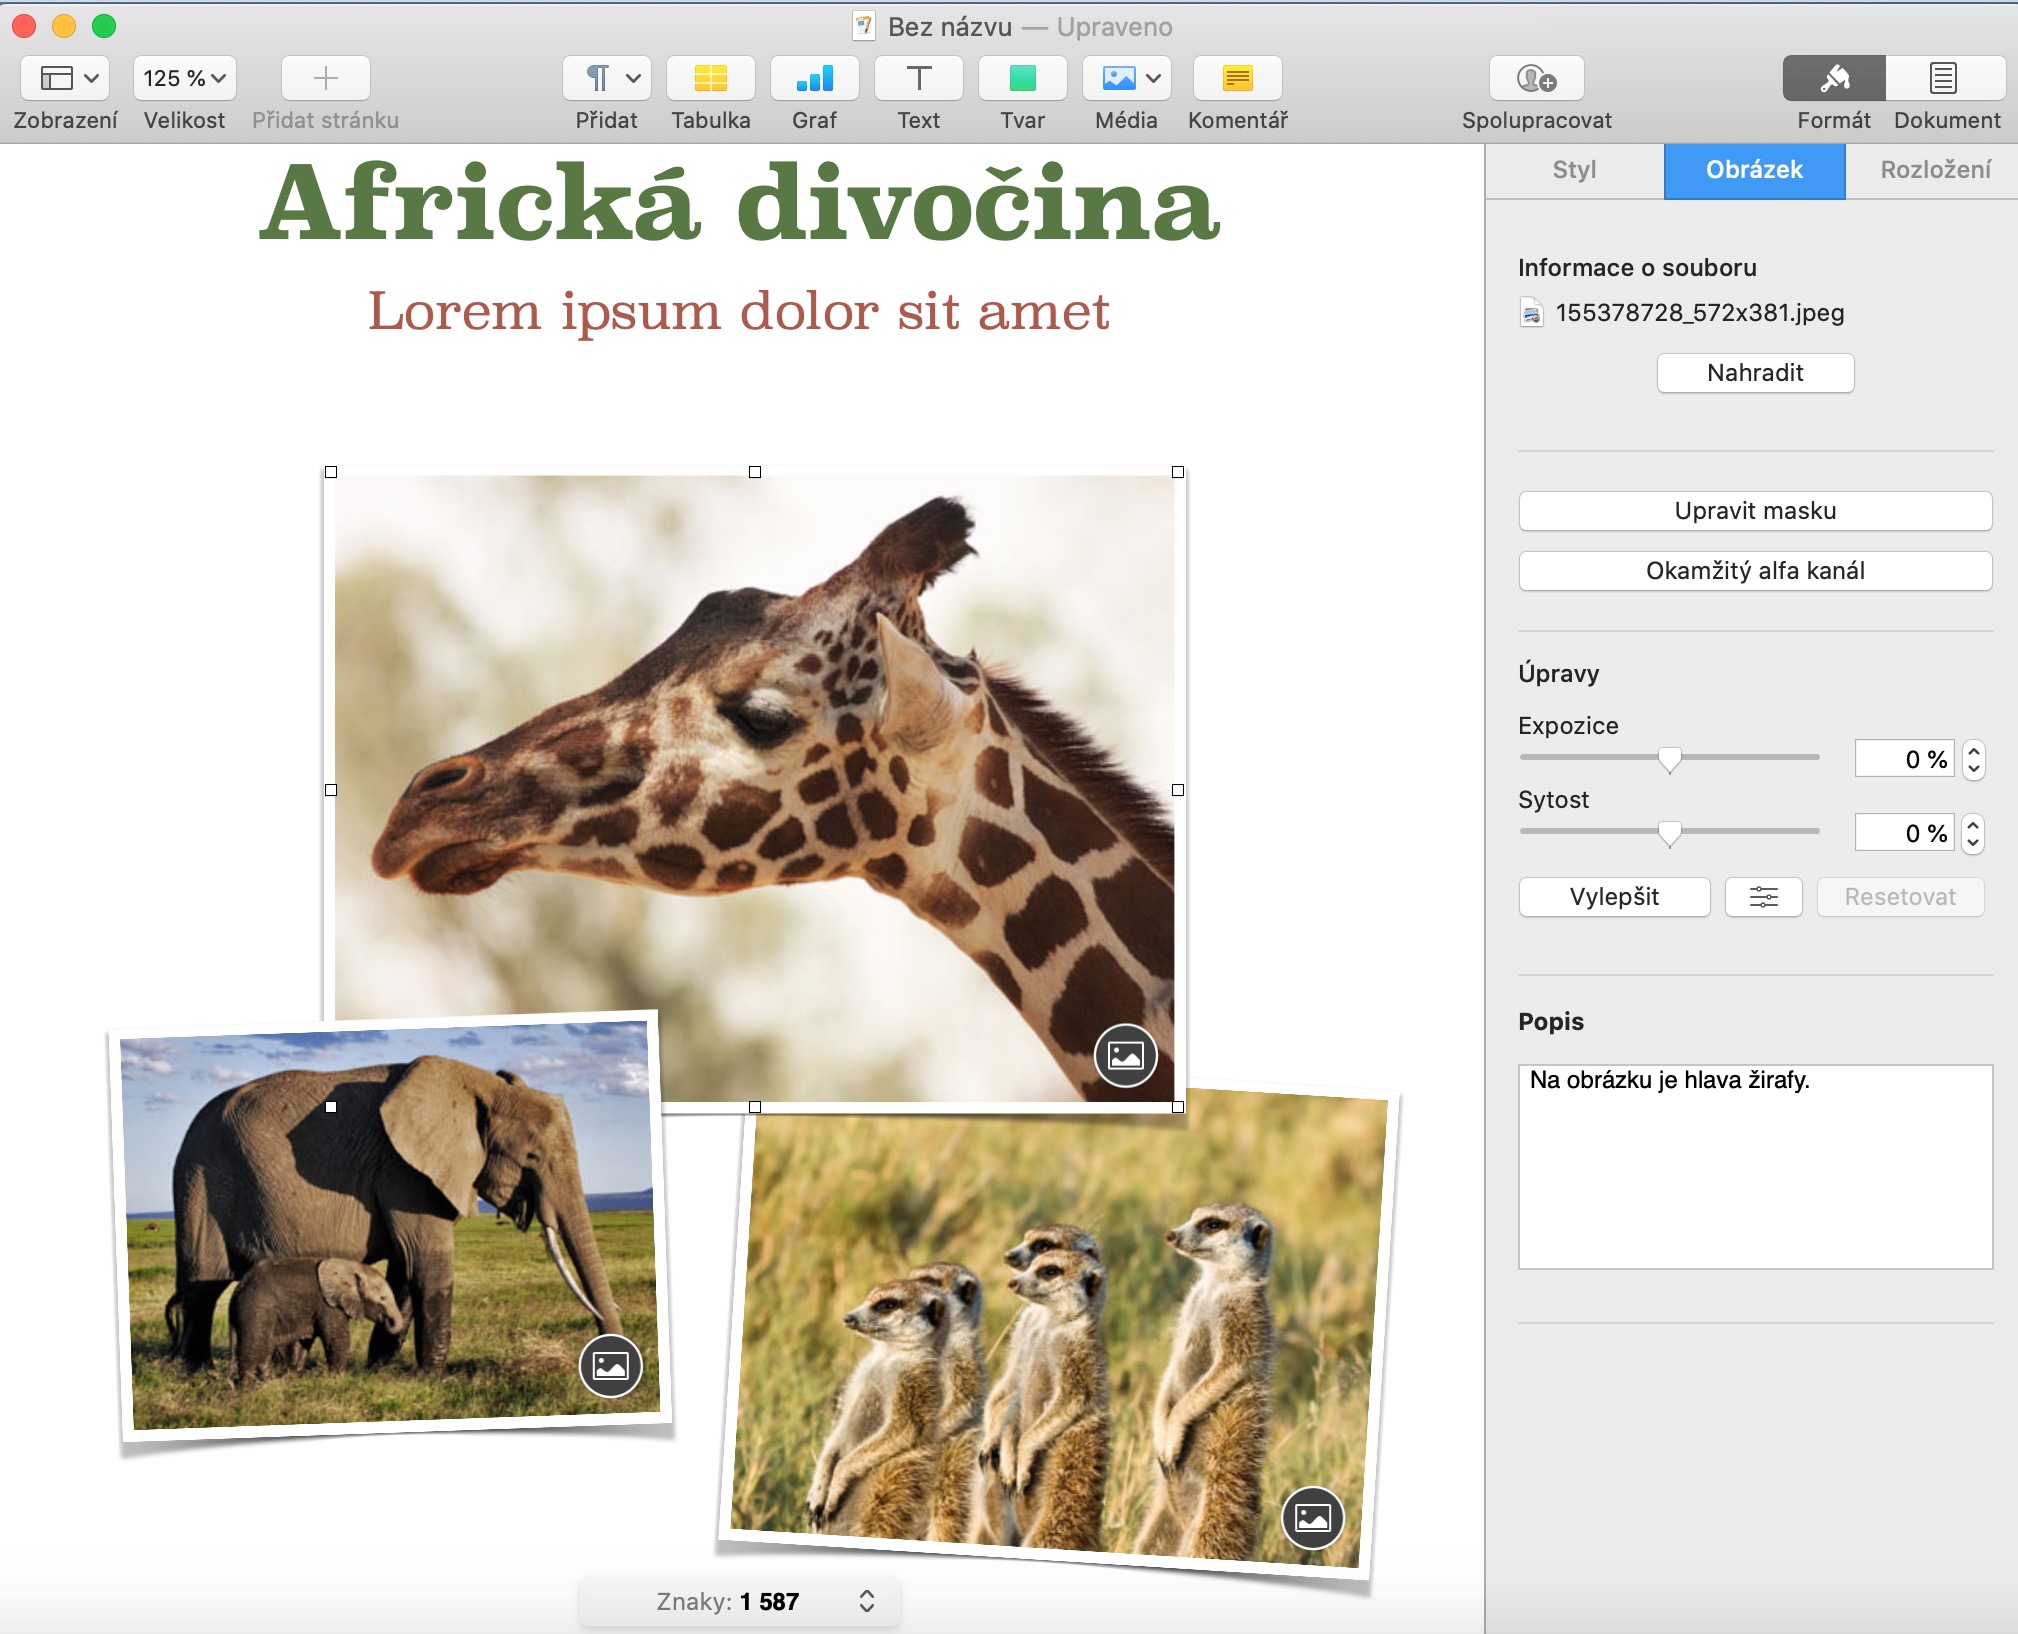Expand the 125 % zoom dropdown
2018x1634 pixels.
pos(184,78)
